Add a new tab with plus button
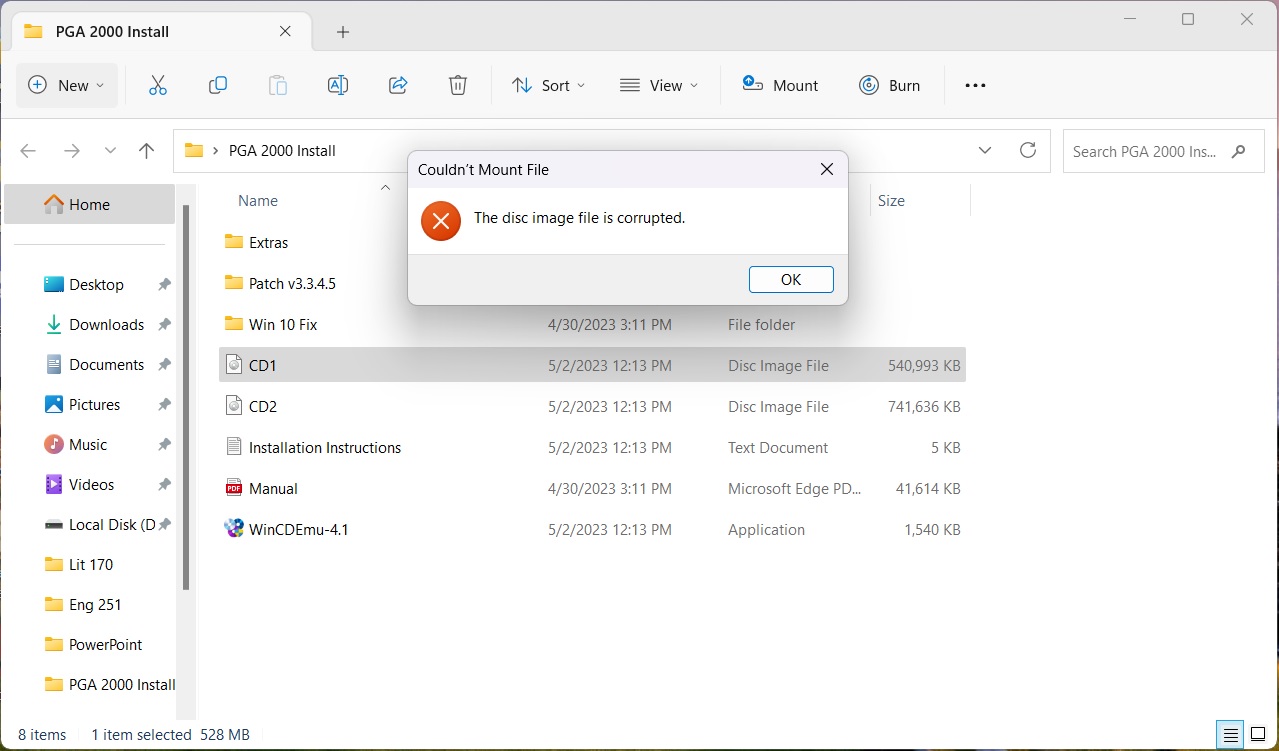1279x751 pixels. coord(343,32)
